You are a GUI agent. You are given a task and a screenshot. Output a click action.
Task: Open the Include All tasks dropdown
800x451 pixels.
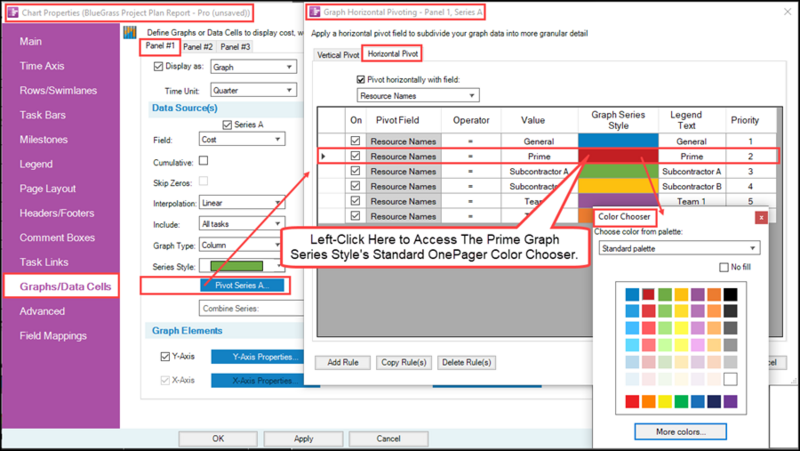(x=242, y=224)
